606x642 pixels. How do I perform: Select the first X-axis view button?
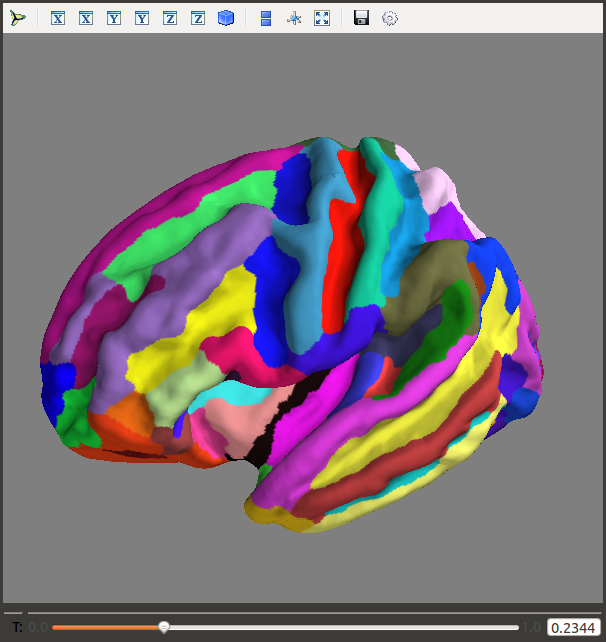point(58,18)
